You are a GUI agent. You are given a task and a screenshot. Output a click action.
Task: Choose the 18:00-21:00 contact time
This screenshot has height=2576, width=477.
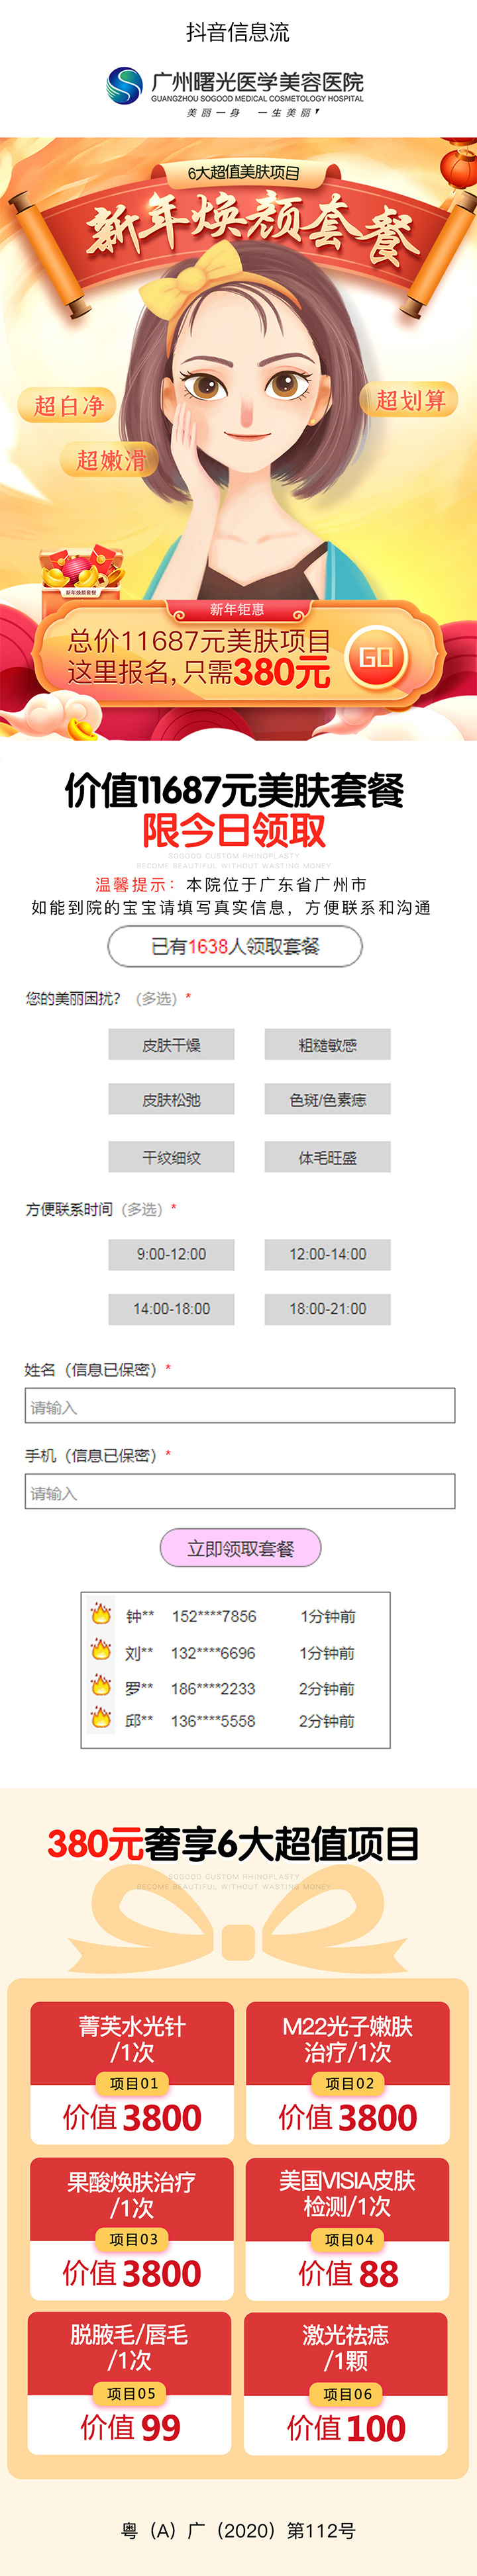click(327, 1308)
